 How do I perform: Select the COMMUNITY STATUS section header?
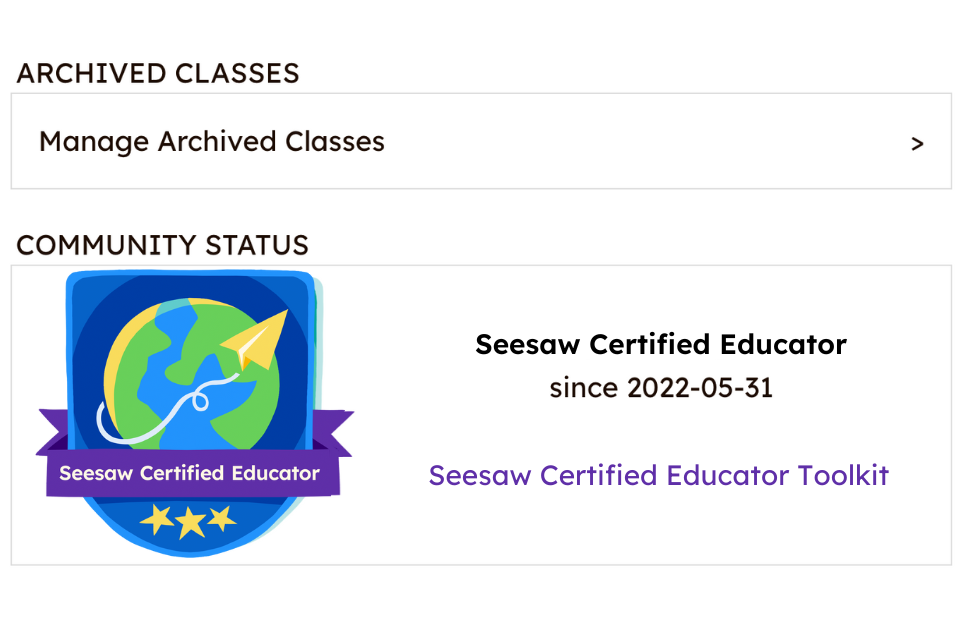click(x=162, y=245)
